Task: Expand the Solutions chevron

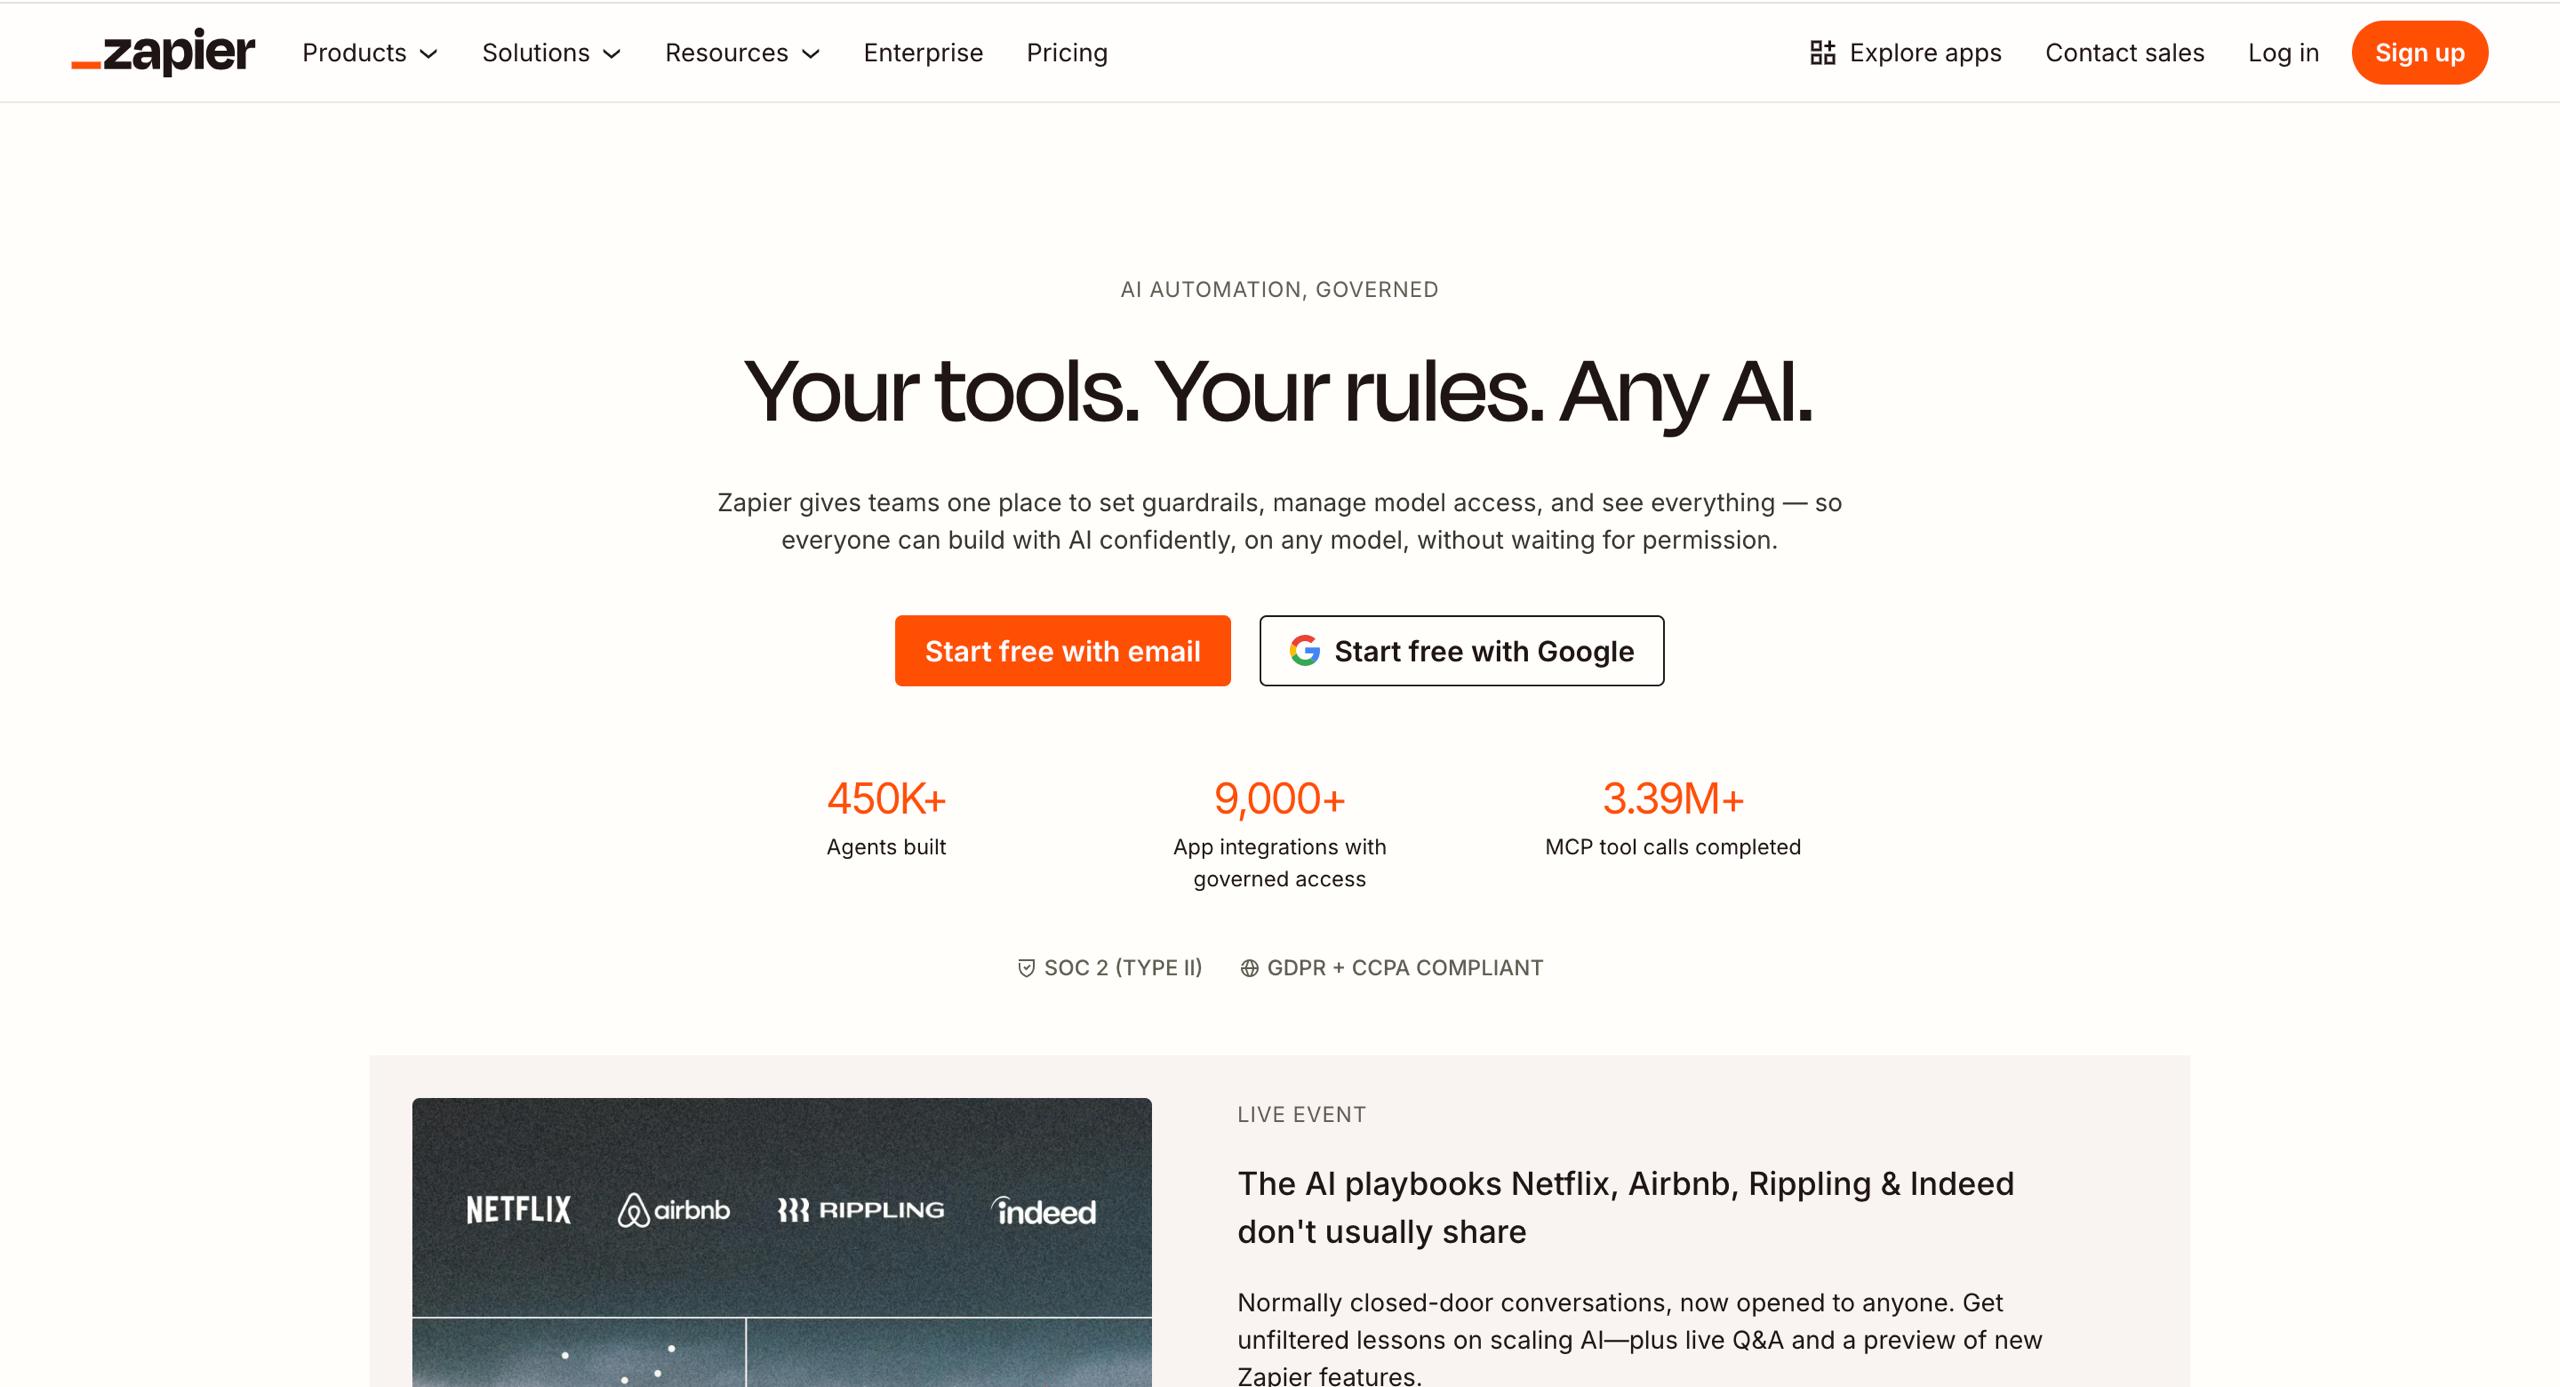Action: 612,54
